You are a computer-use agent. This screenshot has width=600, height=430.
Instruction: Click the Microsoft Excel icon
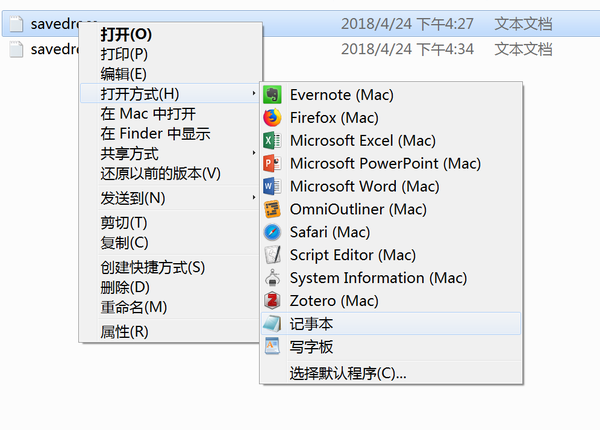click(272, 140)
